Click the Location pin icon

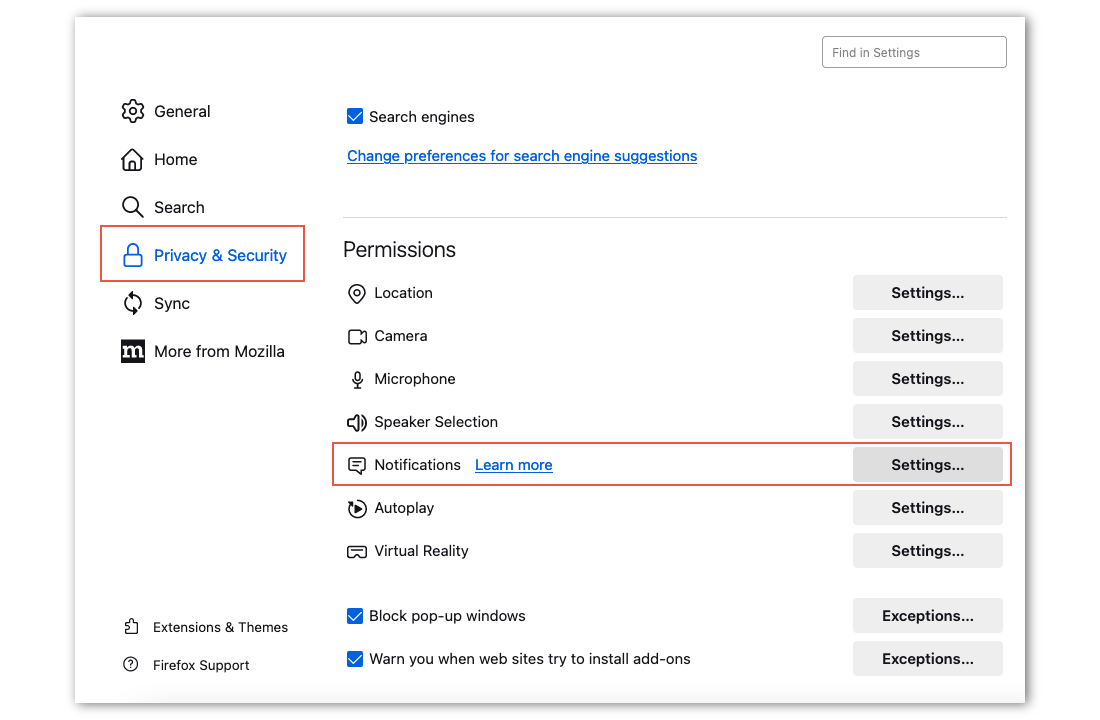[357, 293]
